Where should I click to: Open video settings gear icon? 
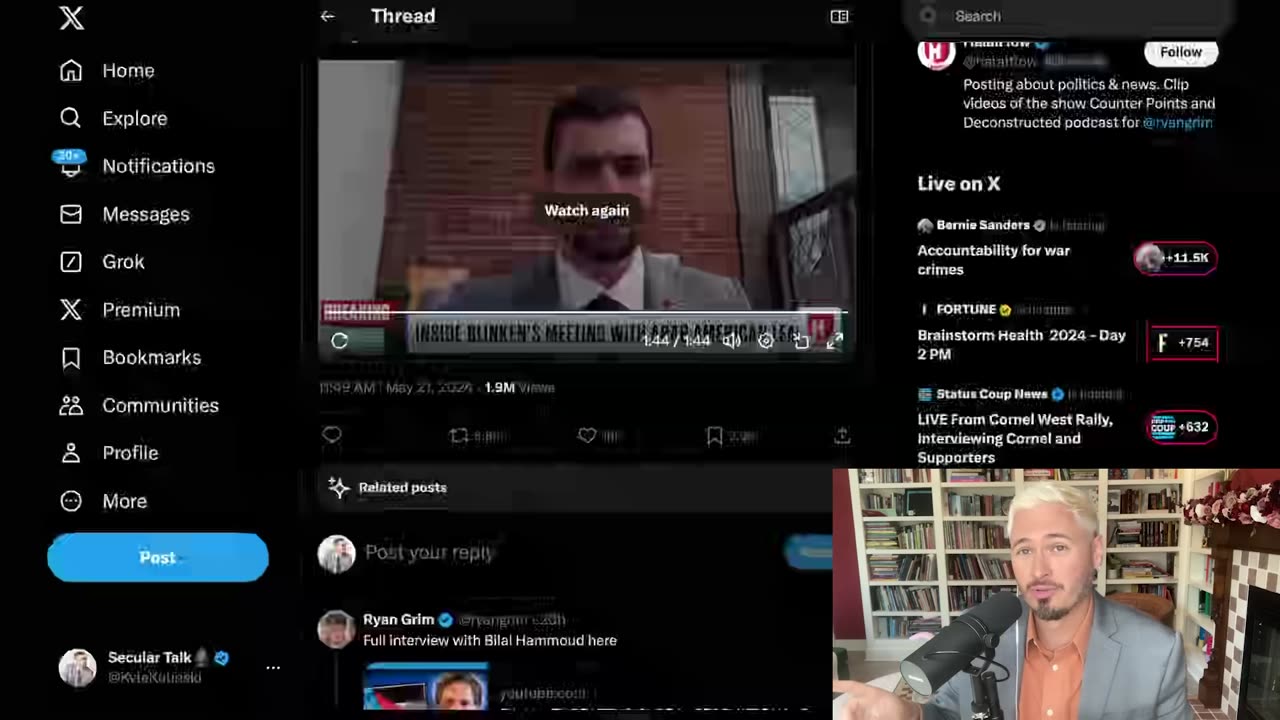point(766,341)
